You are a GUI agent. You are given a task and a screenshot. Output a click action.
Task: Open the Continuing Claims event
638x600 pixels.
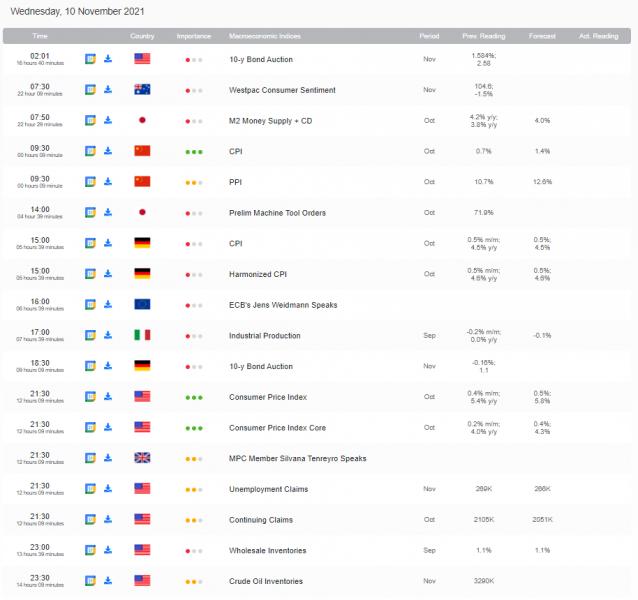point(261,520)
